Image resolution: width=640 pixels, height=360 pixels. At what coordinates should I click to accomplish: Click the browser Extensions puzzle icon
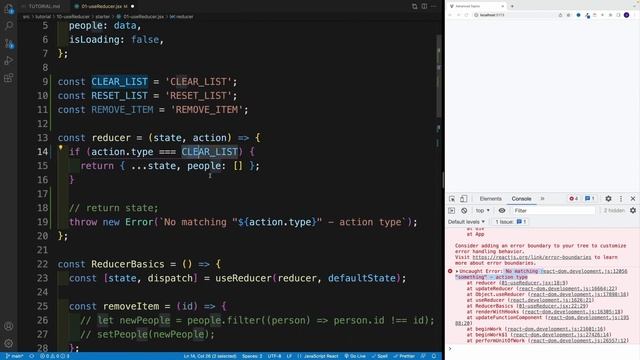coord(610,15)
